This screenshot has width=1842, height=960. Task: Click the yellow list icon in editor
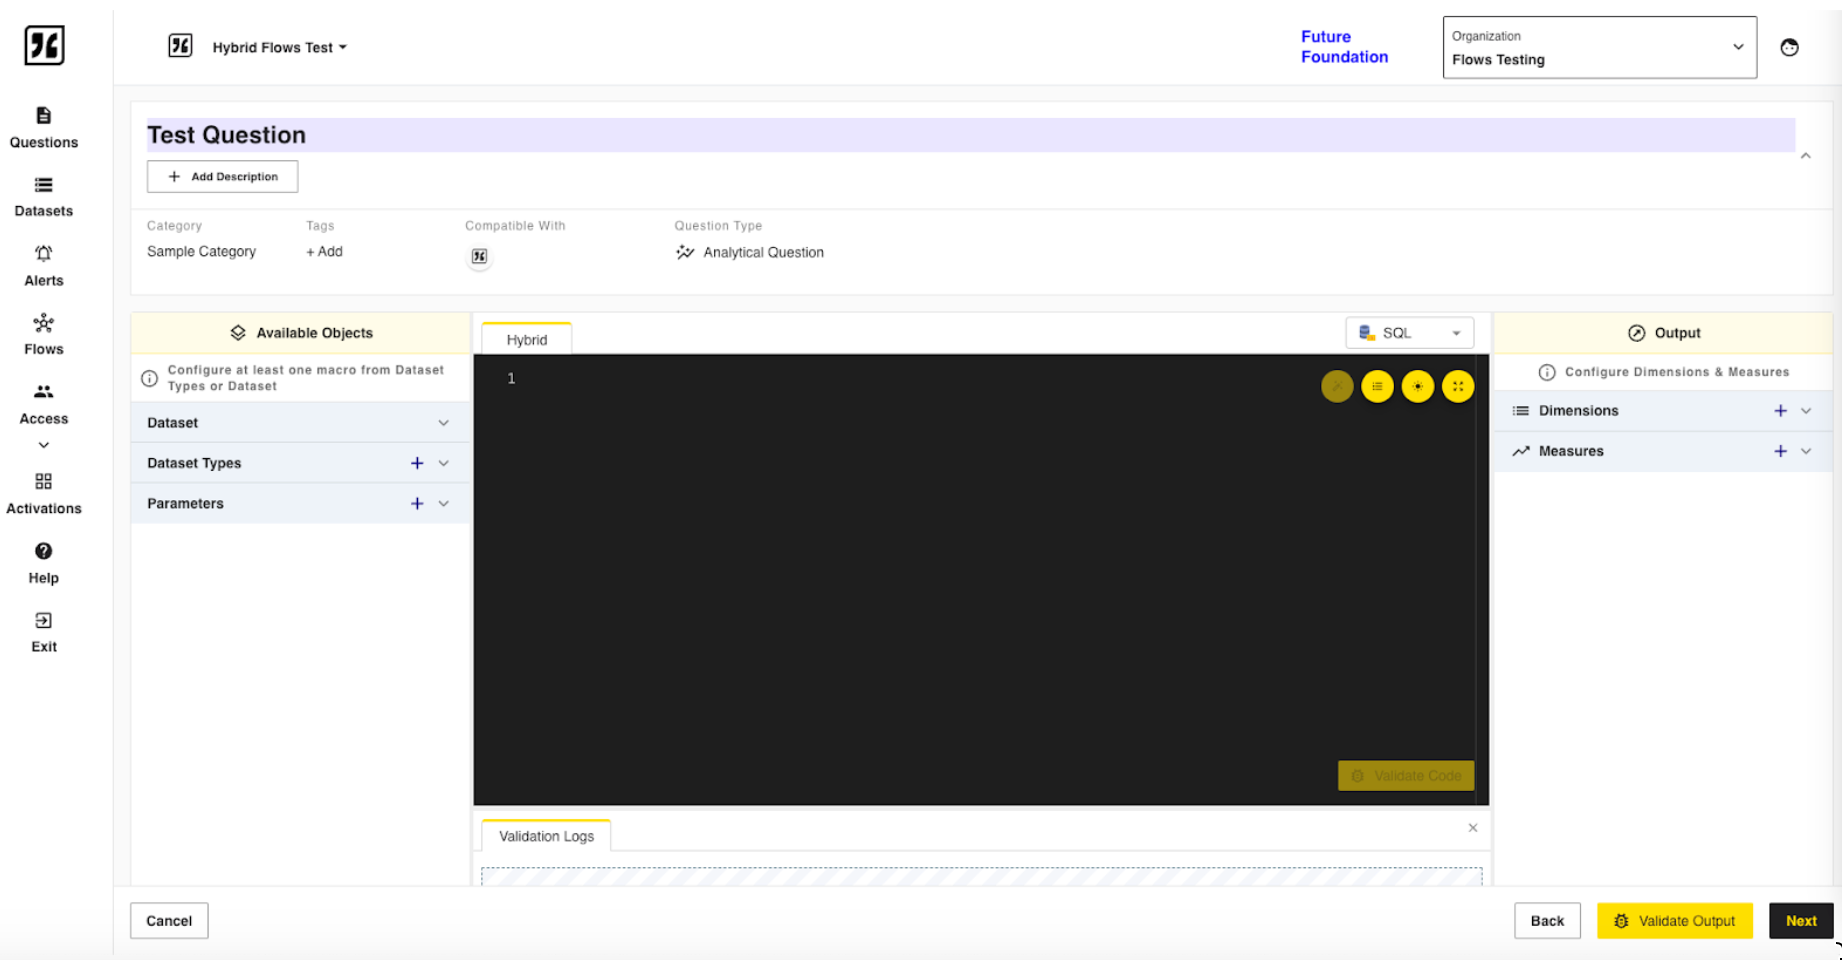click(x=1377, y=386)
